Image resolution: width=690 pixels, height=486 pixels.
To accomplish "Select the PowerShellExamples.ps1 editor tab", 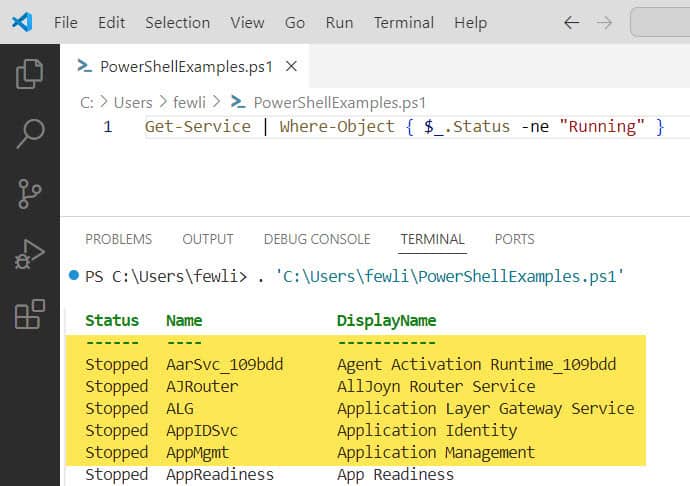I will 185,66.
